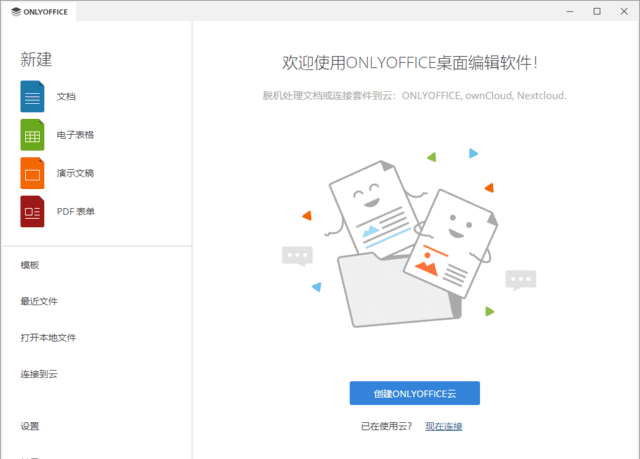Click the 创建ONLYOFFICE云 button

[x=415, y=393]
